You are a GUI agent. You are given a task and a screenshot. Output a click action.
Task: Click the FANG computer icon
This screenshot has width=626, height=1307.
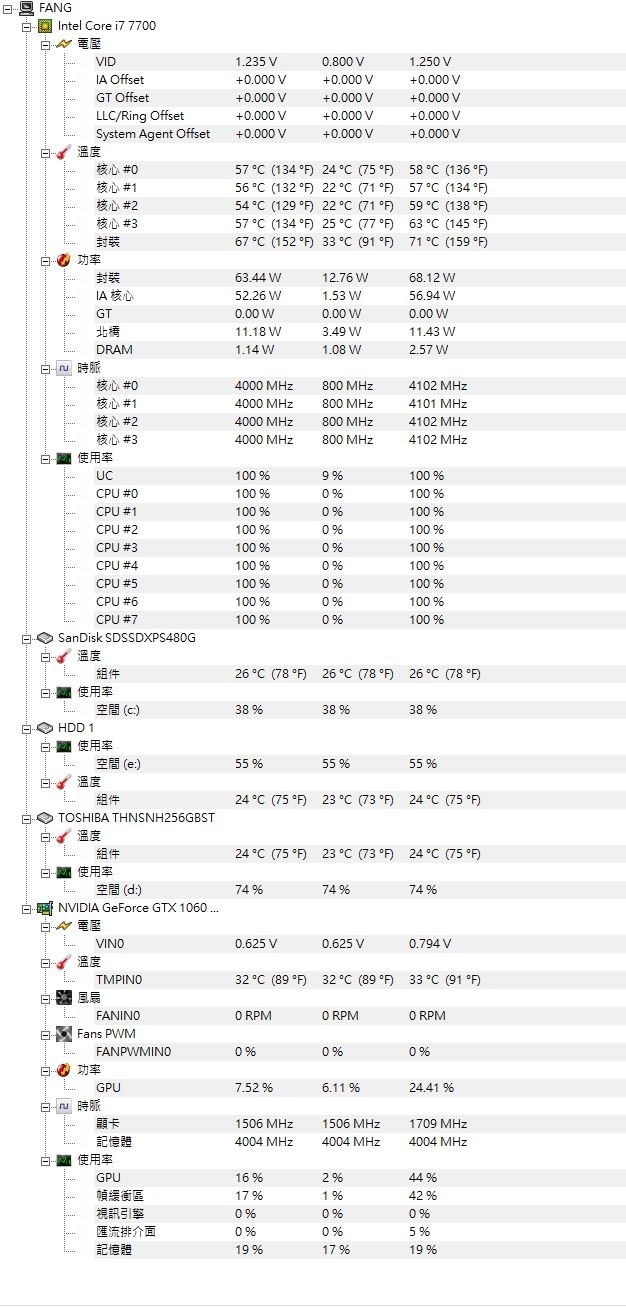[27, 8]
